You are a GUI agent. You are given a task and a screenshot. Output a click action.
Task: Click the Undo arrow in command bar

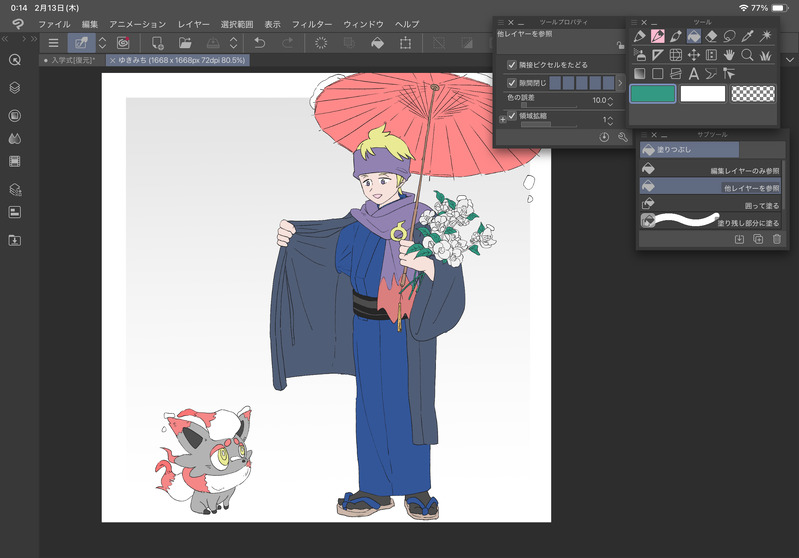[259, 43]
